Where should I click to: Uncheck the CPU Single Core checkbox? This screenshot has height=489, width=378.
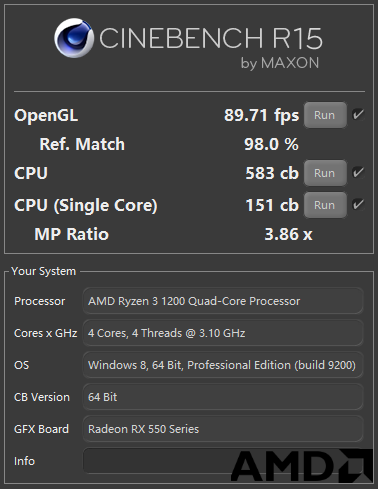tap(358, 205)
